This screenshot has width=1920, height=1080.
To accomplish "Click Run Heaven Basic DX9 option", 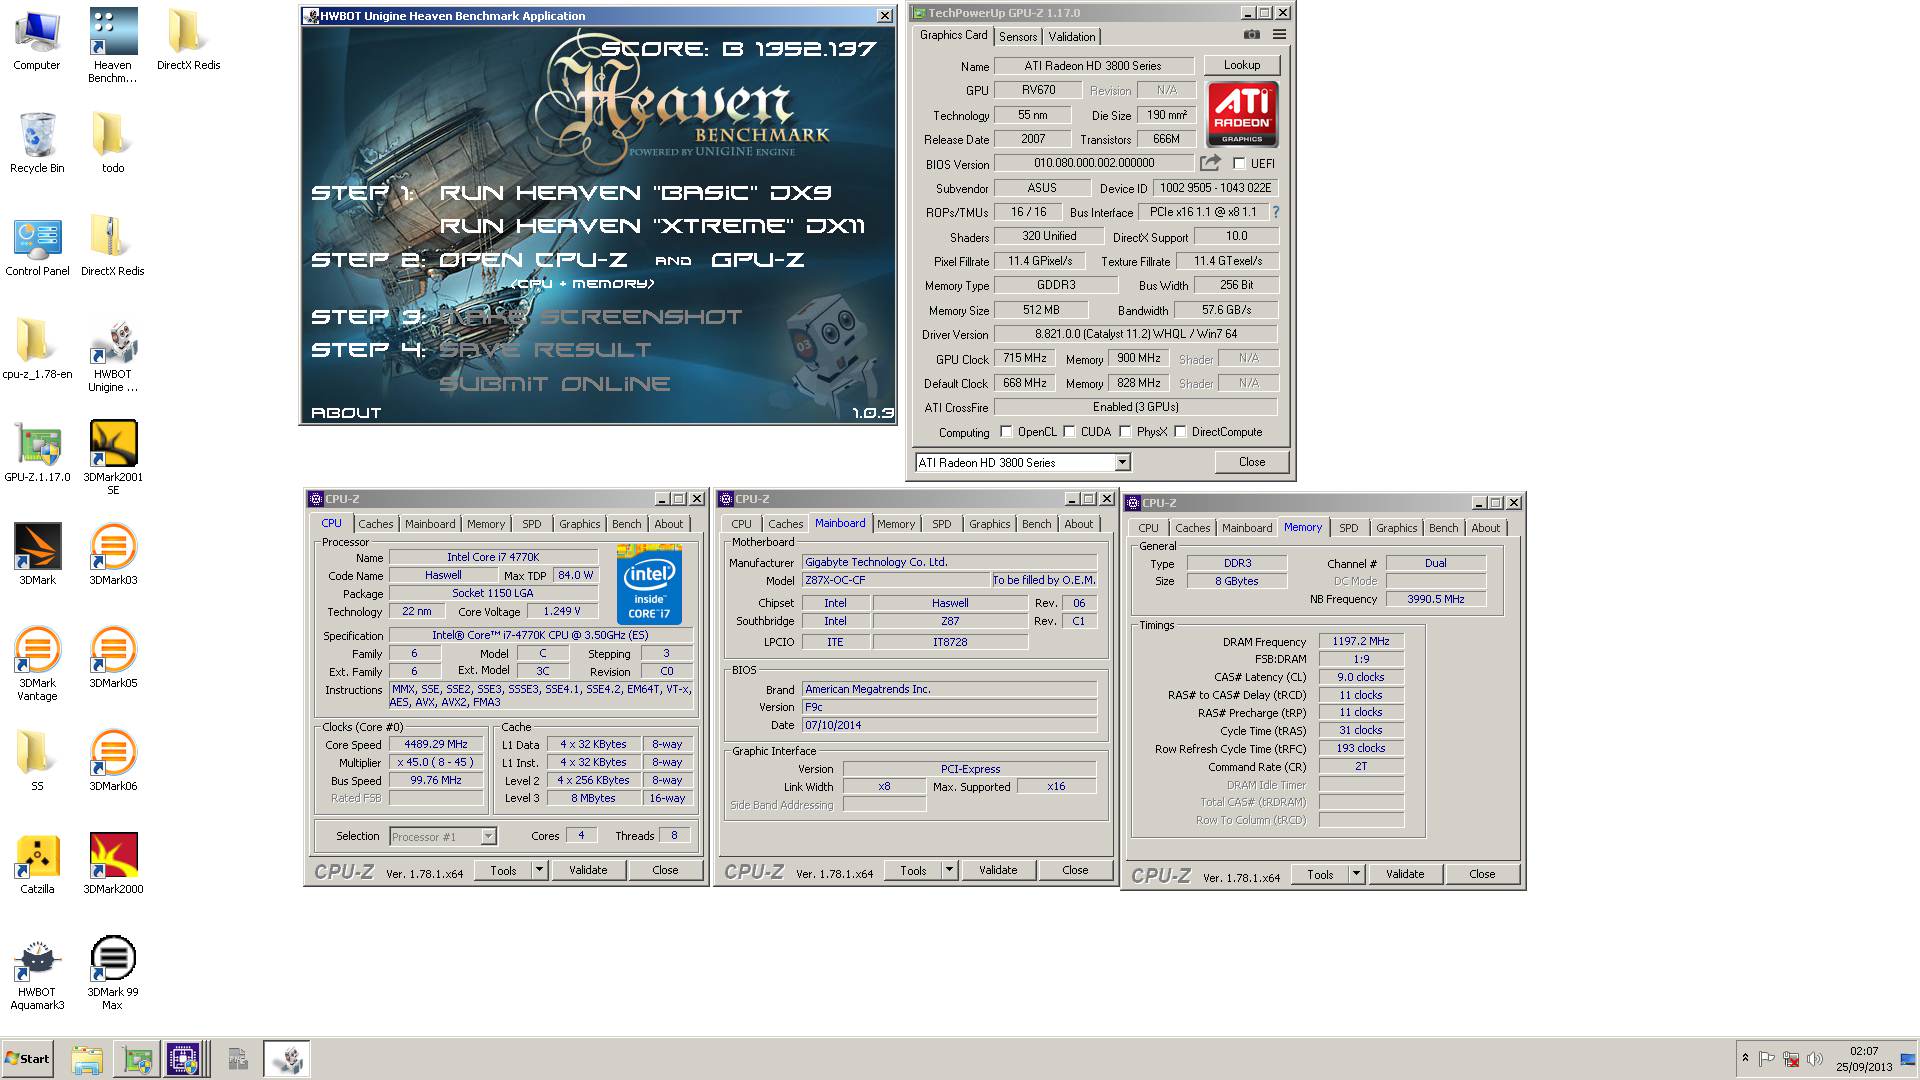I will point(635,193).
